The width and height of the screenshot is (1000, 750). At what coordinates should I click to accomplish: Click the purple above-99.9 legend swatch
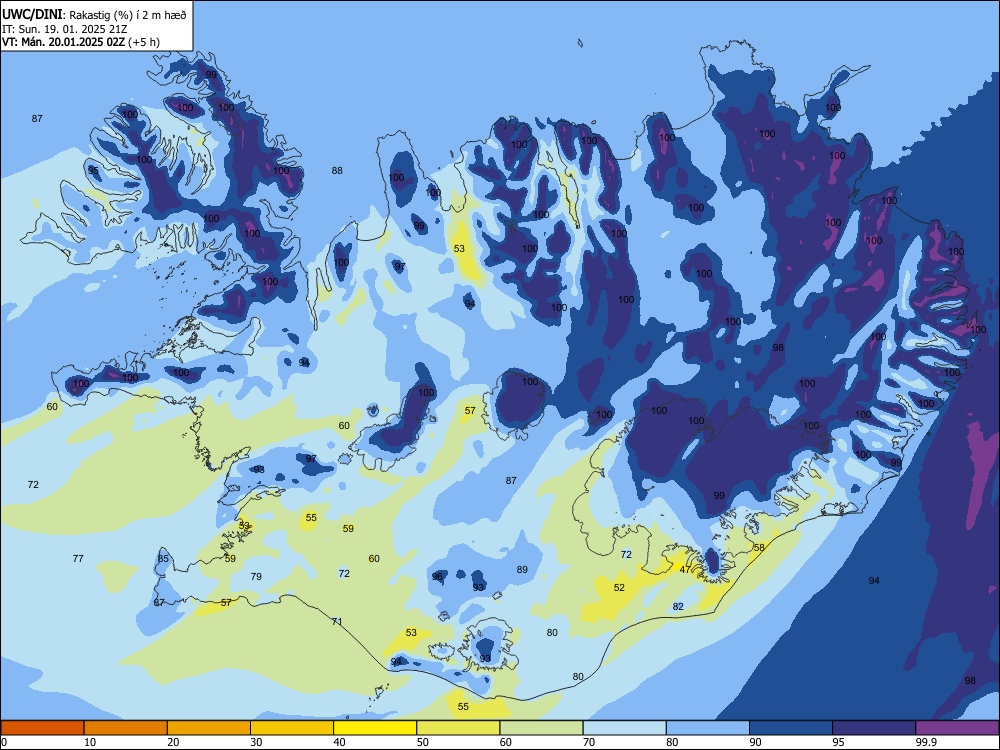click(957, 728)
